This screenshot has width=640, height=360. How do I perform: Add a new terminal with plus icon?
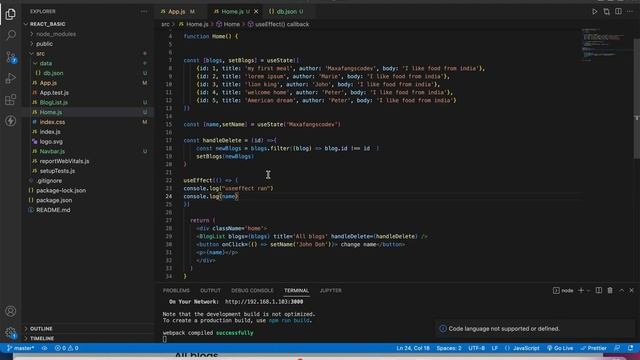pos(581,290)
